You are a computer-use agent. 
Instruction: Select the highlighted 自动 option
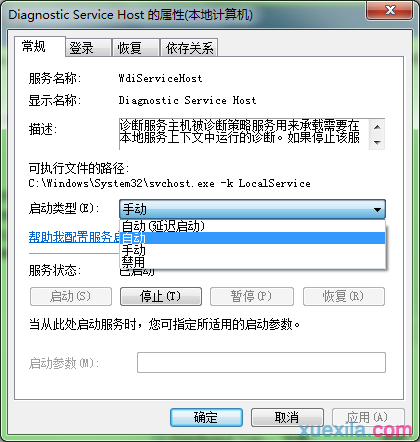coord(252,238)
